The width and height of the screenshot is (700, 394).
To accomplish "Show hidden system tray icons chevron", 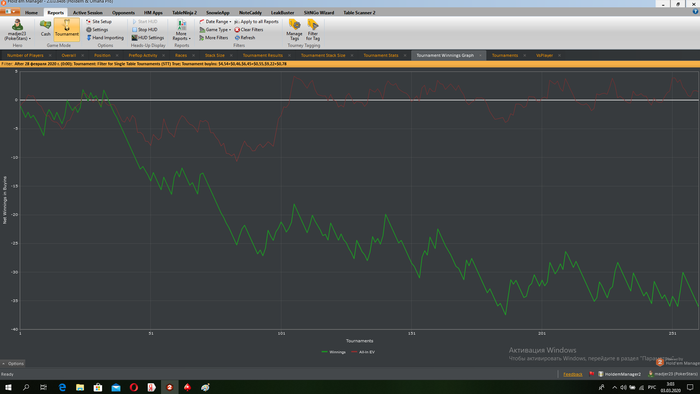I will coord(615,387).
